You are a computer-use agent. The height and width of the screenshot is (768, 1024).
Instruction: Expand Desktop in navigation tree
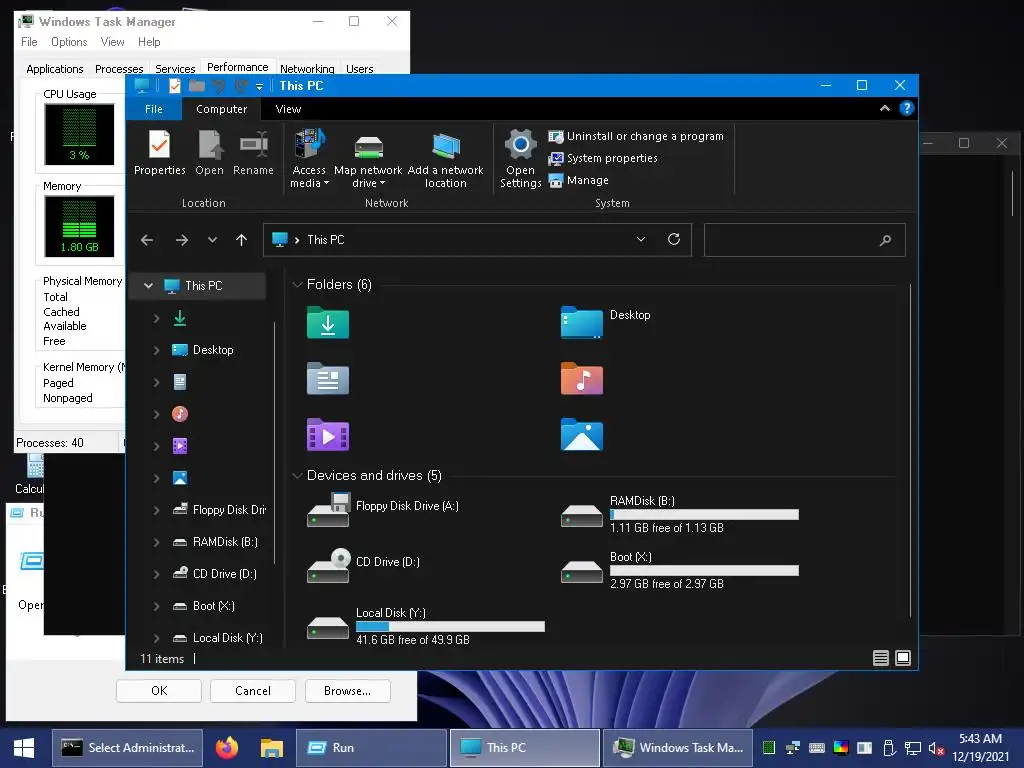(x=156, y=350)
